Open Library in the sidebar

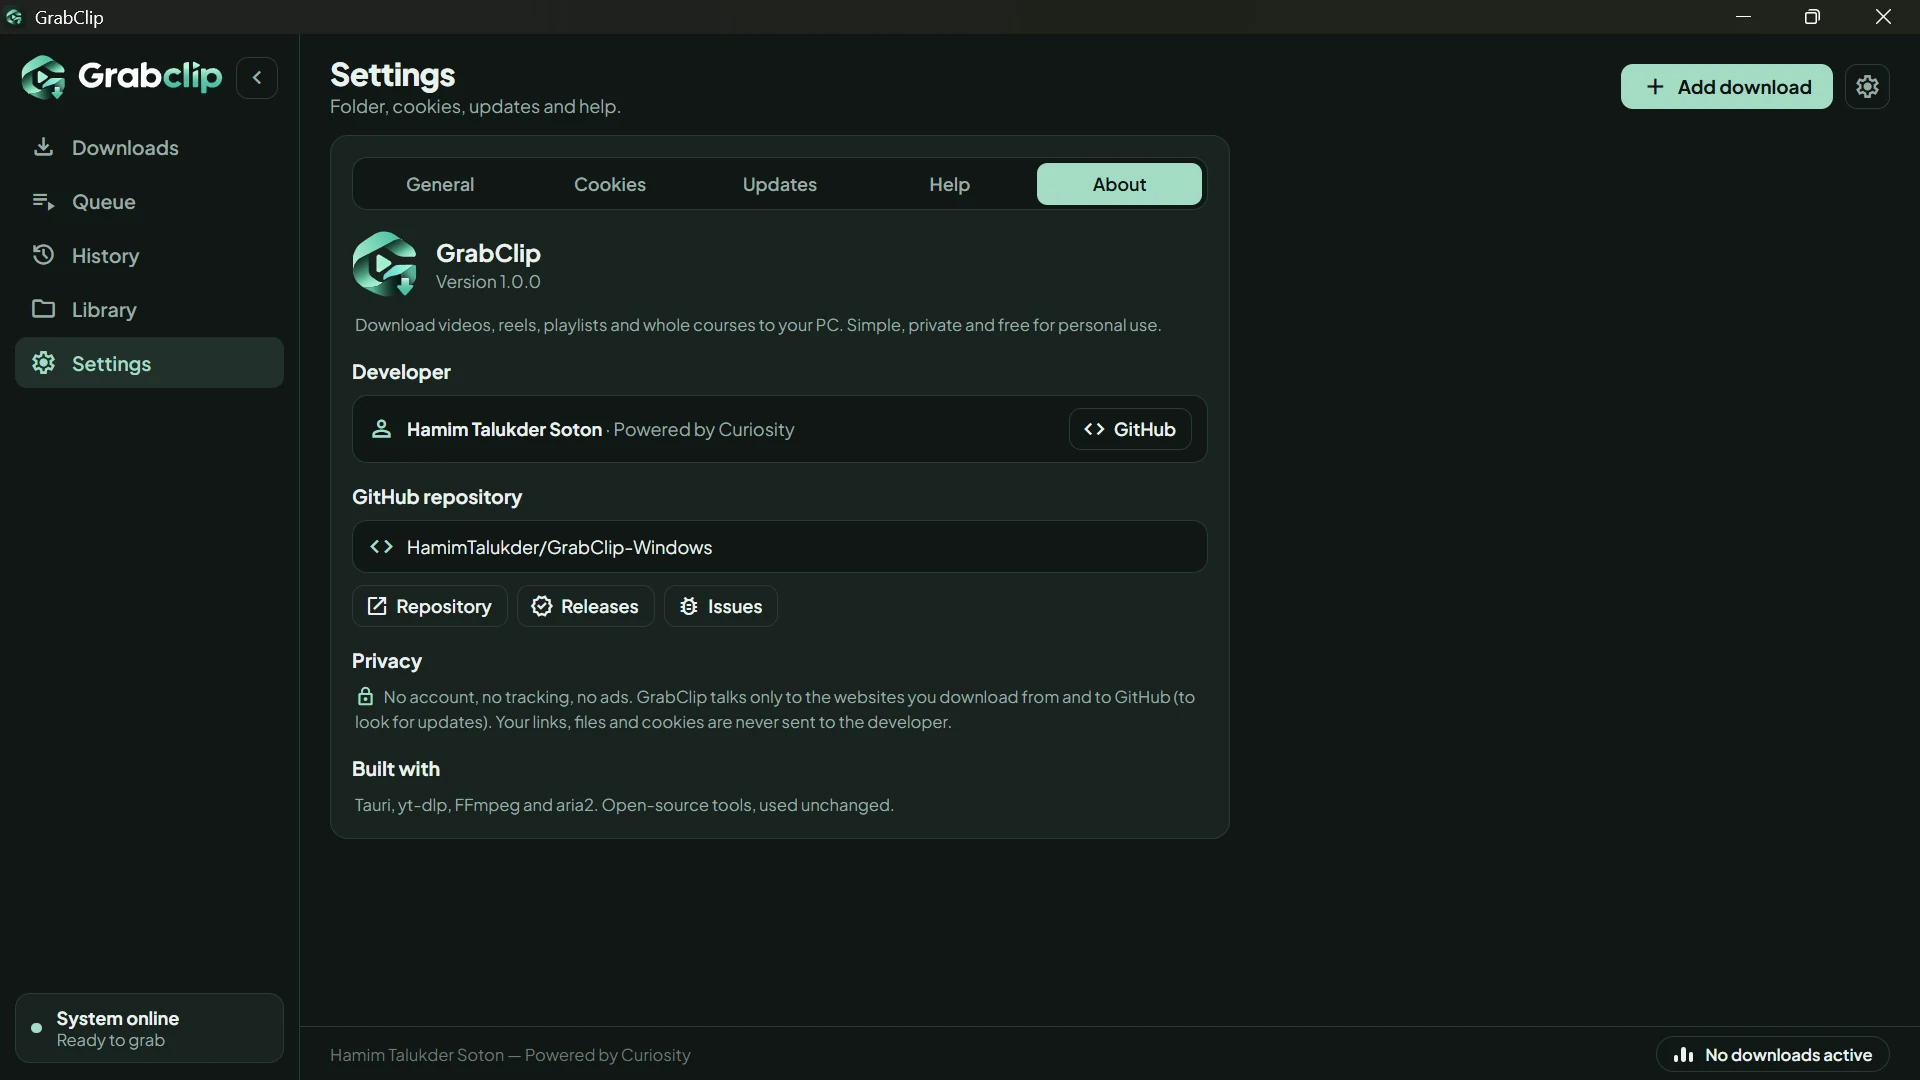click(x=149, y=310)
